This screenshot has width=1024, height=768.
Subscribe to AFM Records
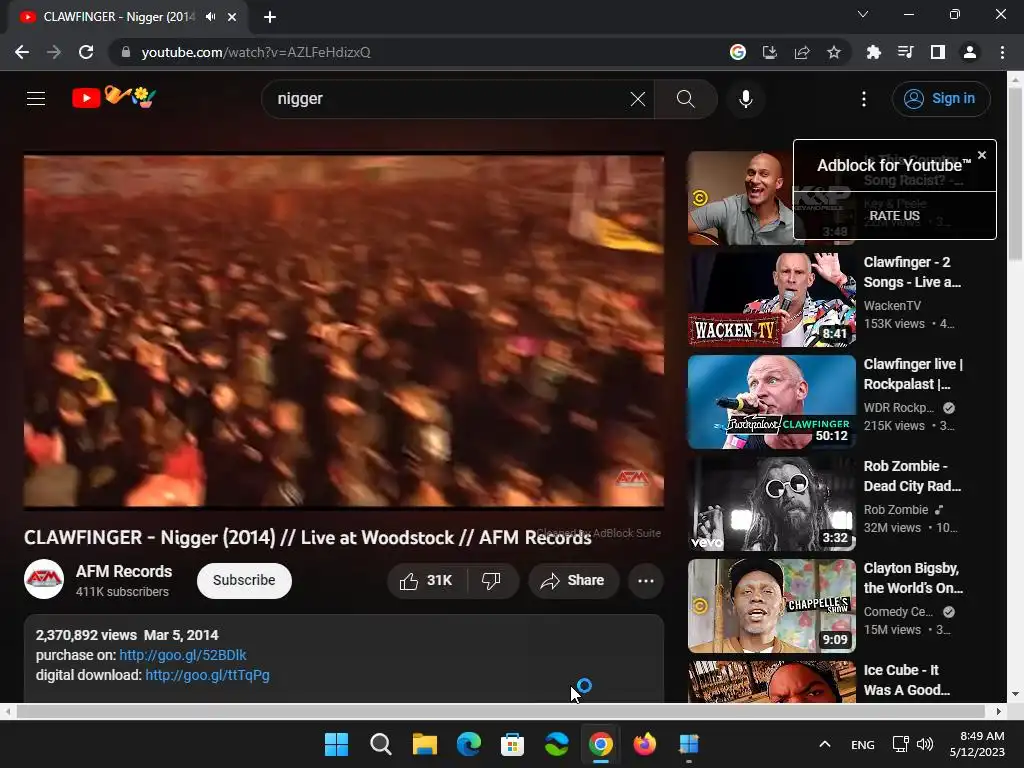244,581
